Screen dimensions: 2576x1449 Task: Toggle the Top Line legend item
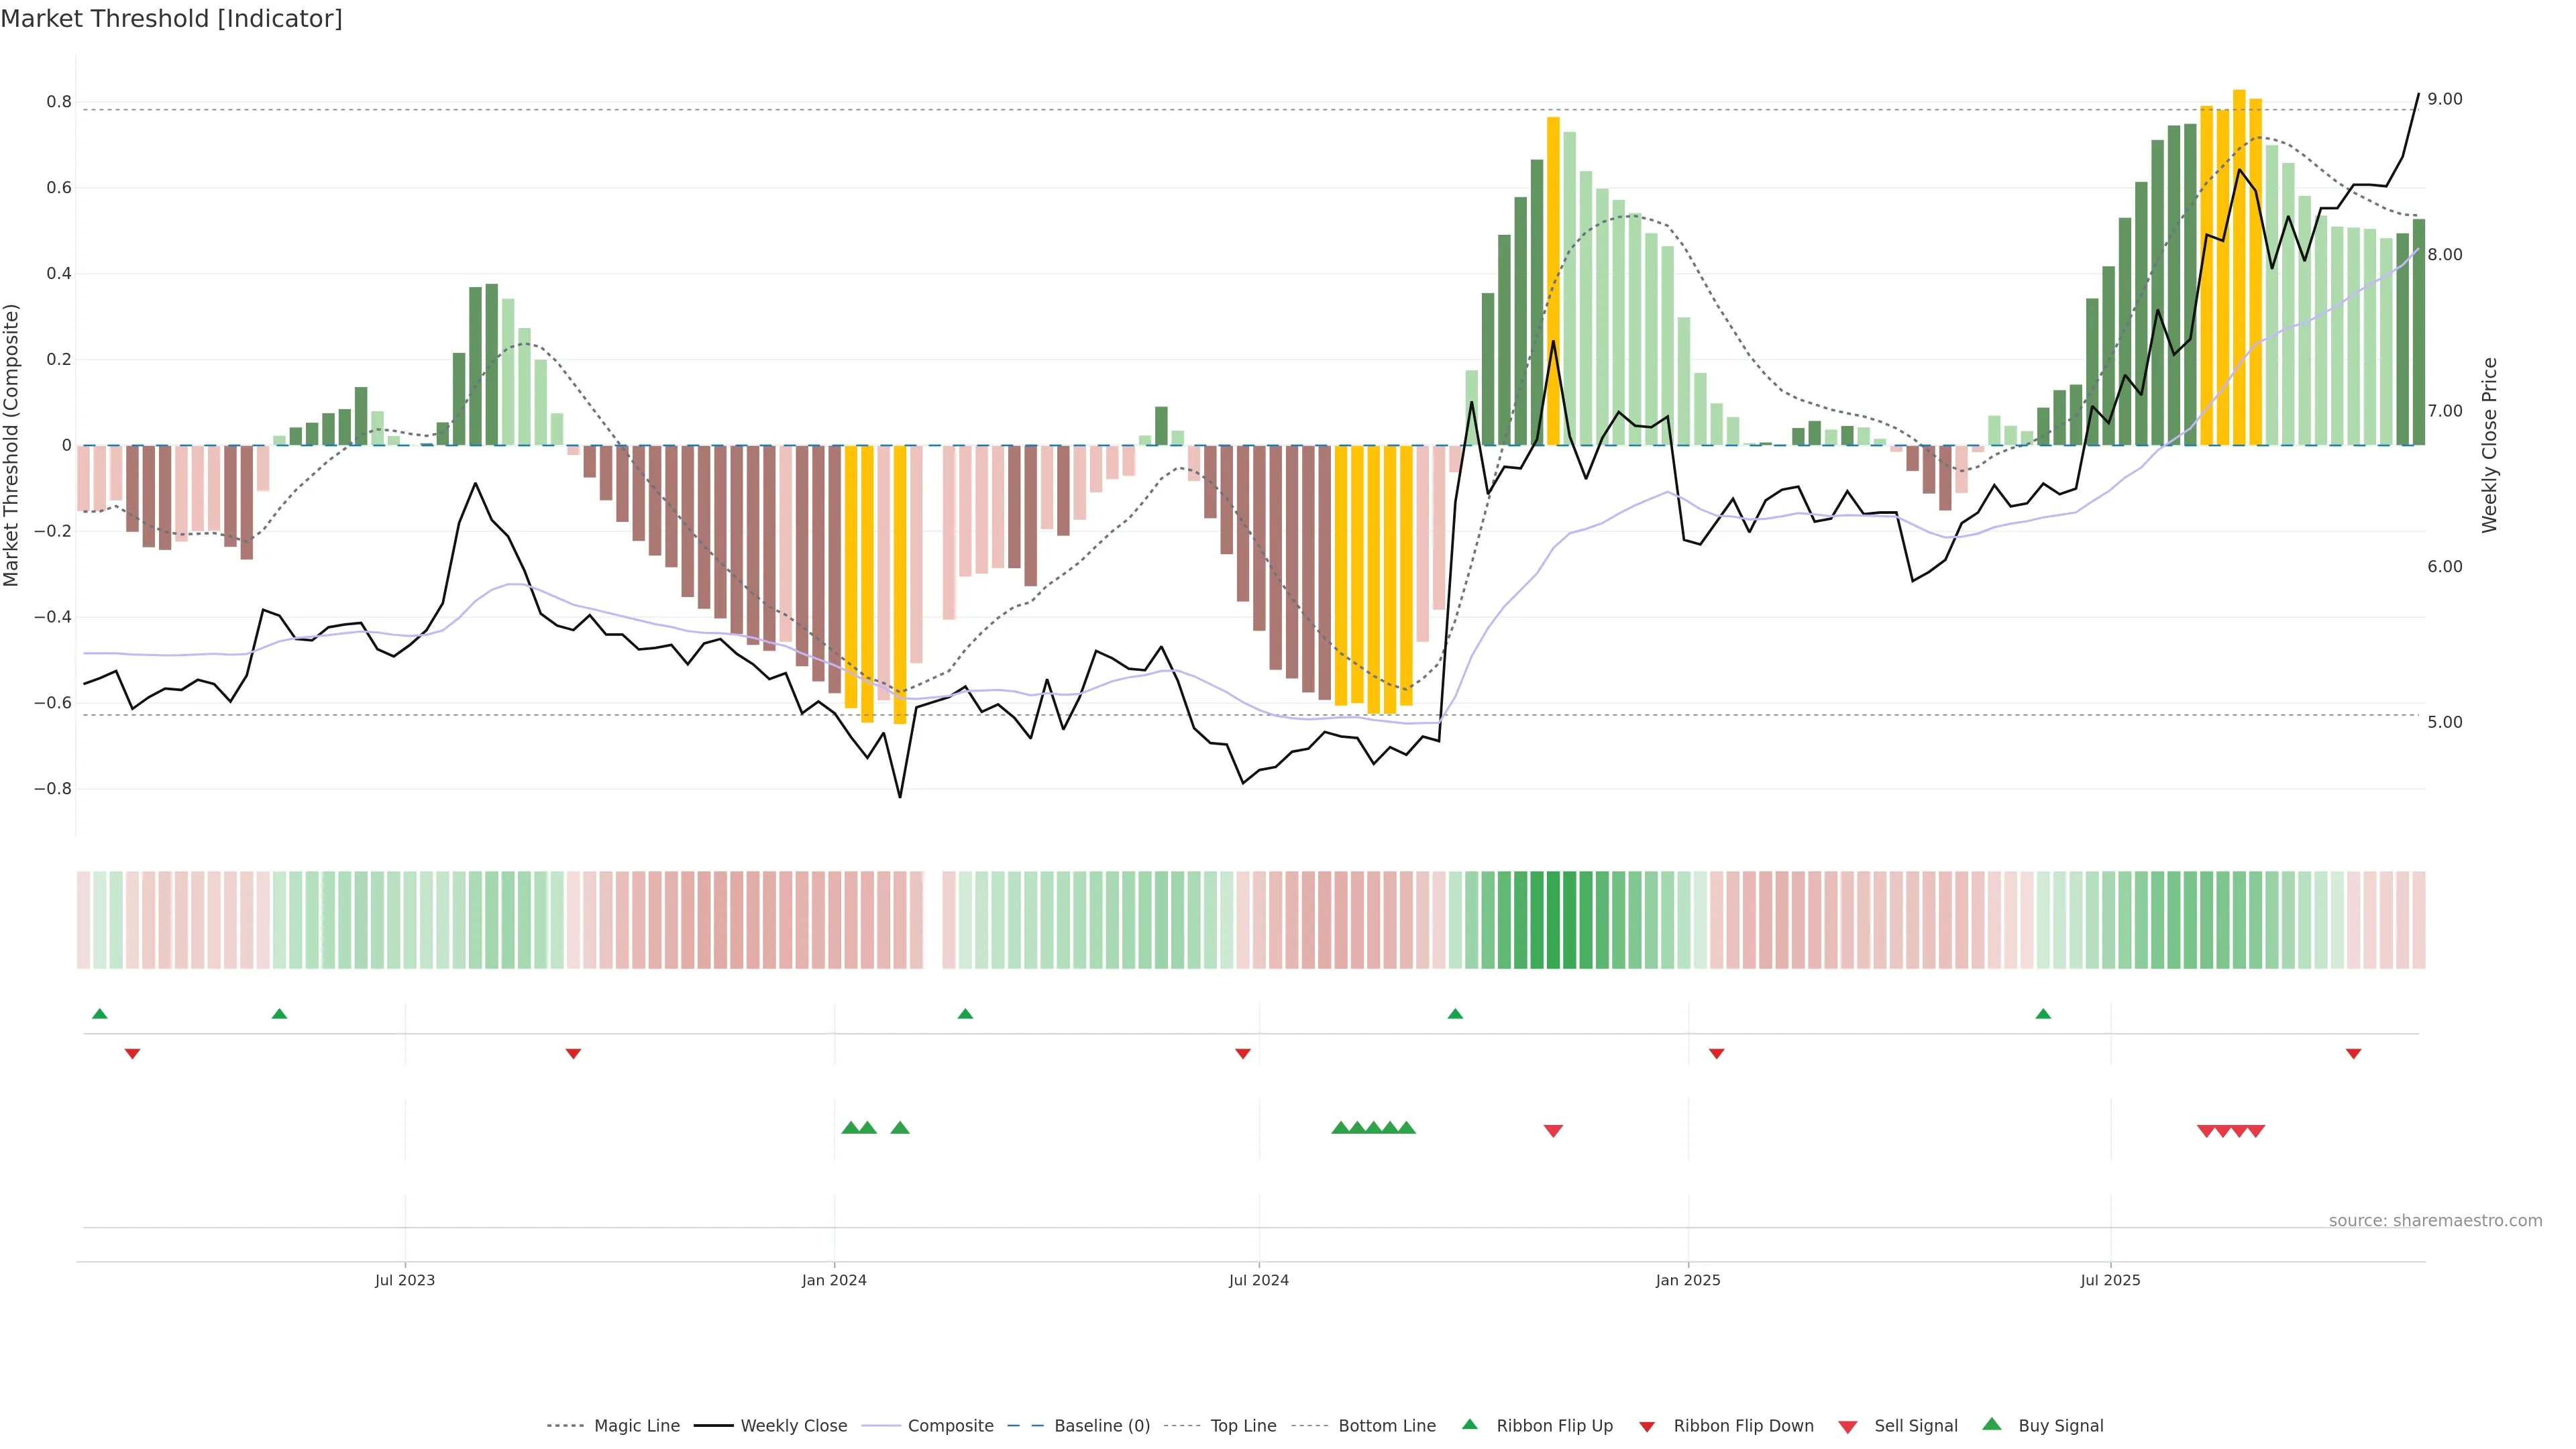pyautogui.click(x=1243, y=1426)
